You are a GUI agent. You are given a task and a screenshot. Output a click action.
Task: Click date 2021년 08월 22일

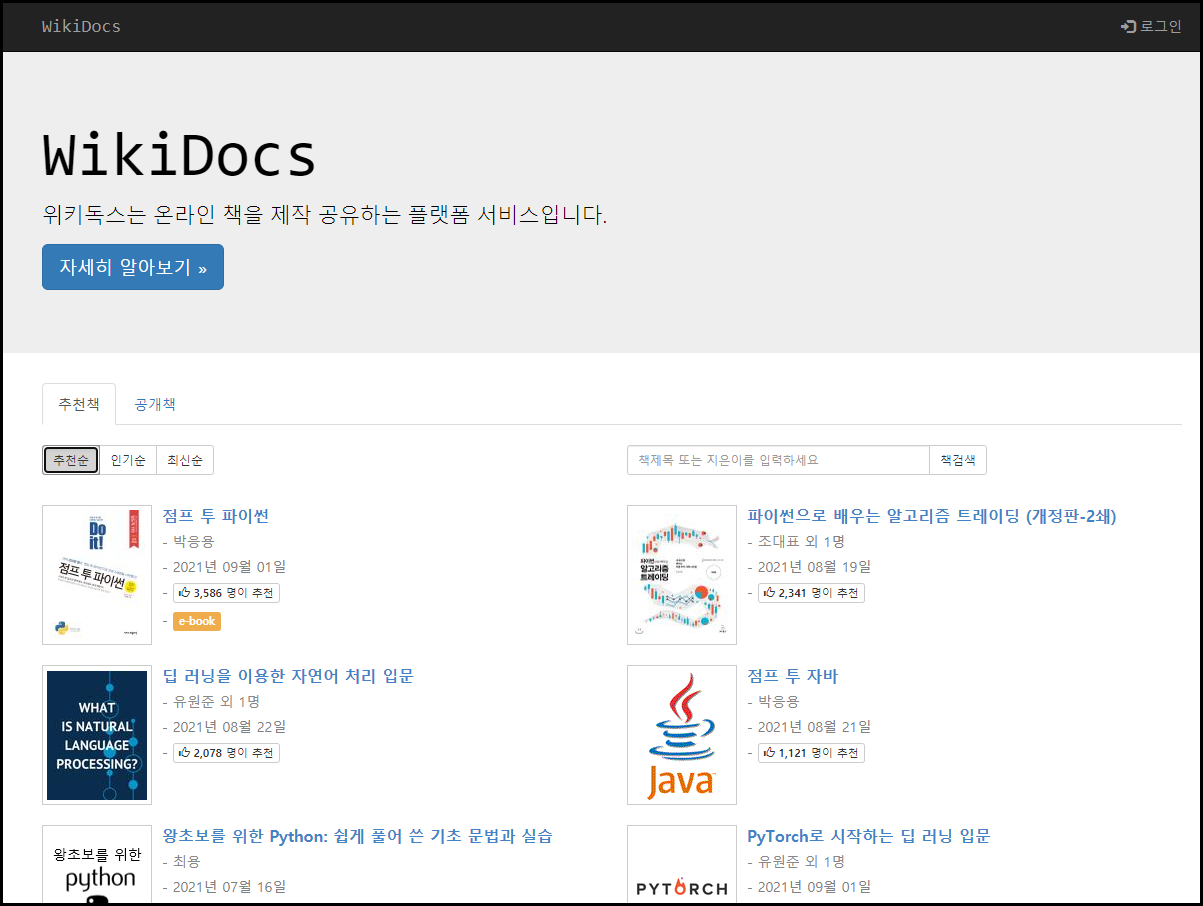coord(229,727)
